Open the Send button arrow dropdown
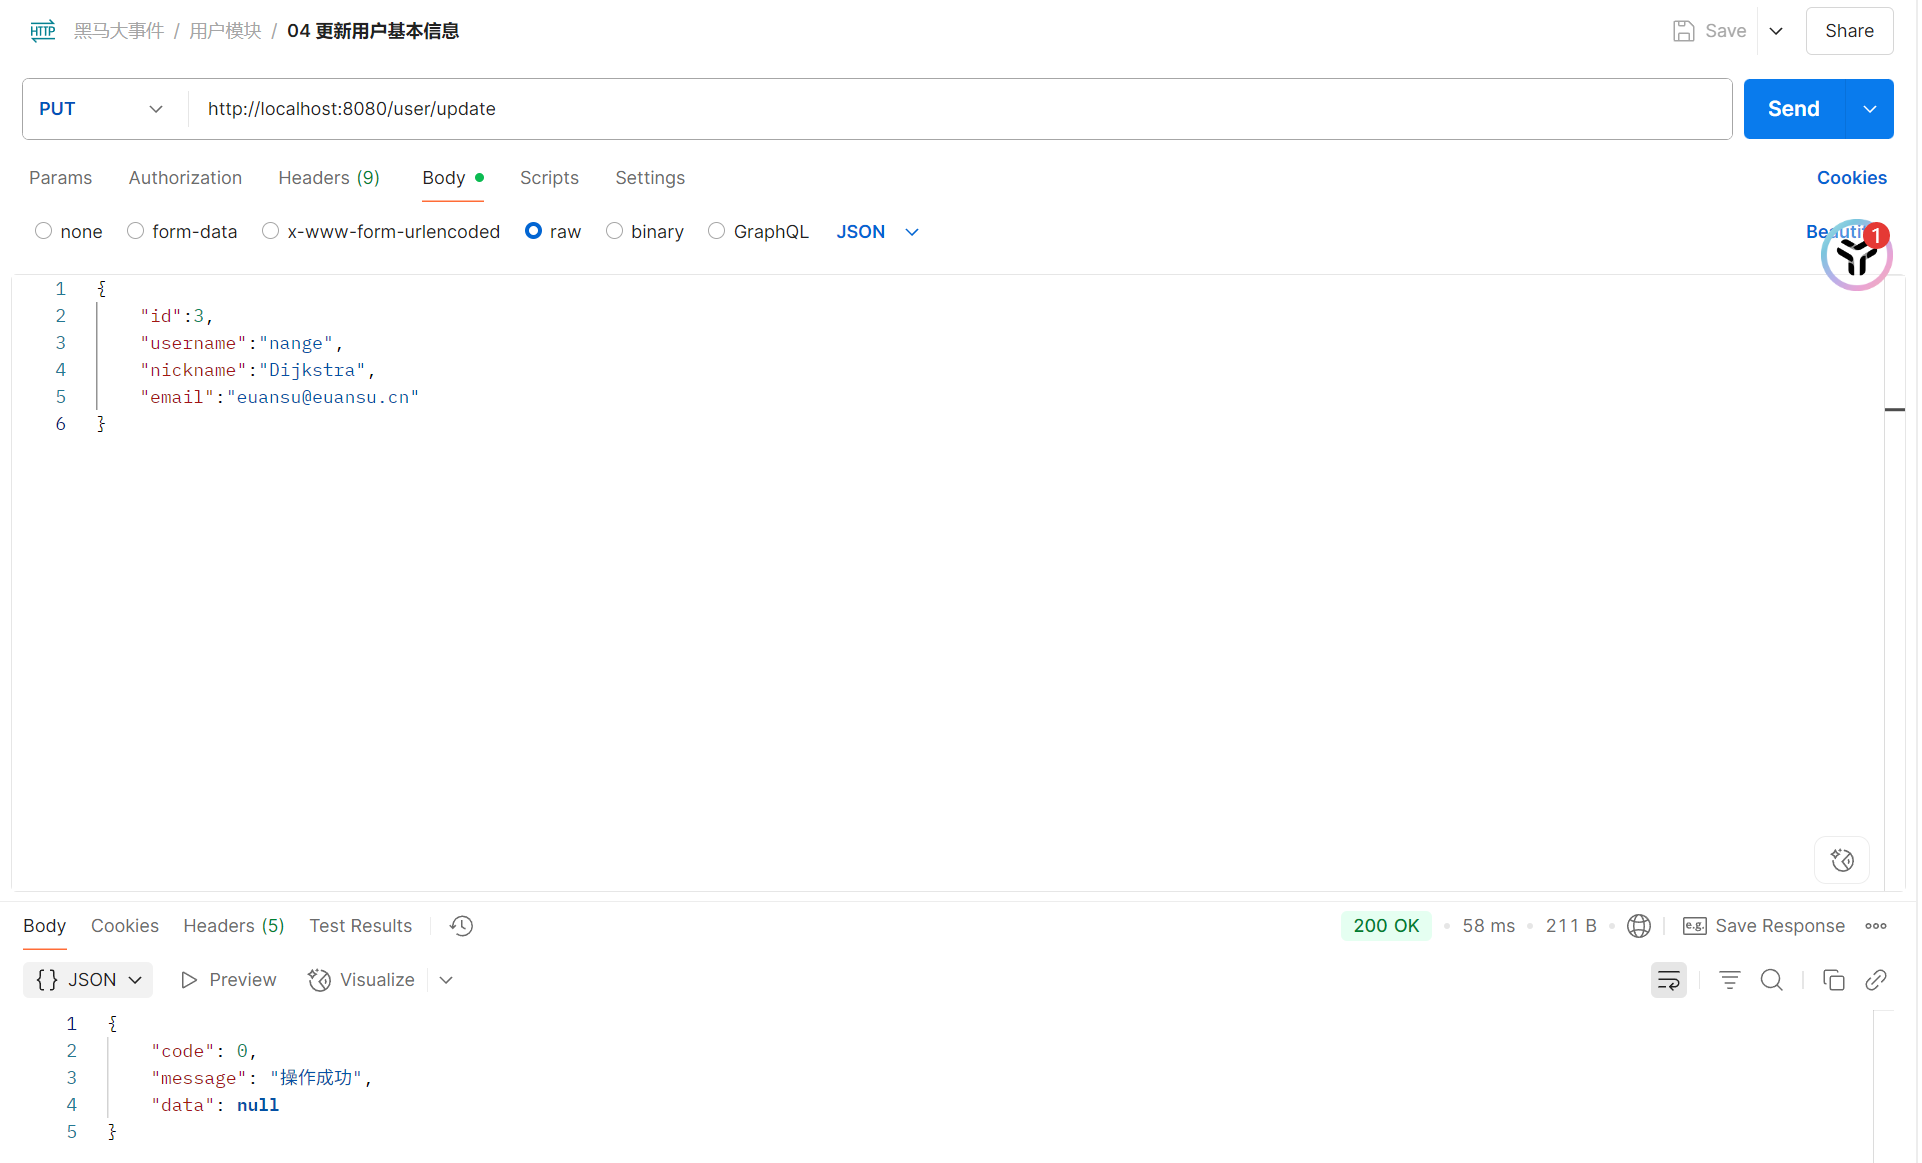Viewport: 1922px width, 1163px height. [1869, 109]
